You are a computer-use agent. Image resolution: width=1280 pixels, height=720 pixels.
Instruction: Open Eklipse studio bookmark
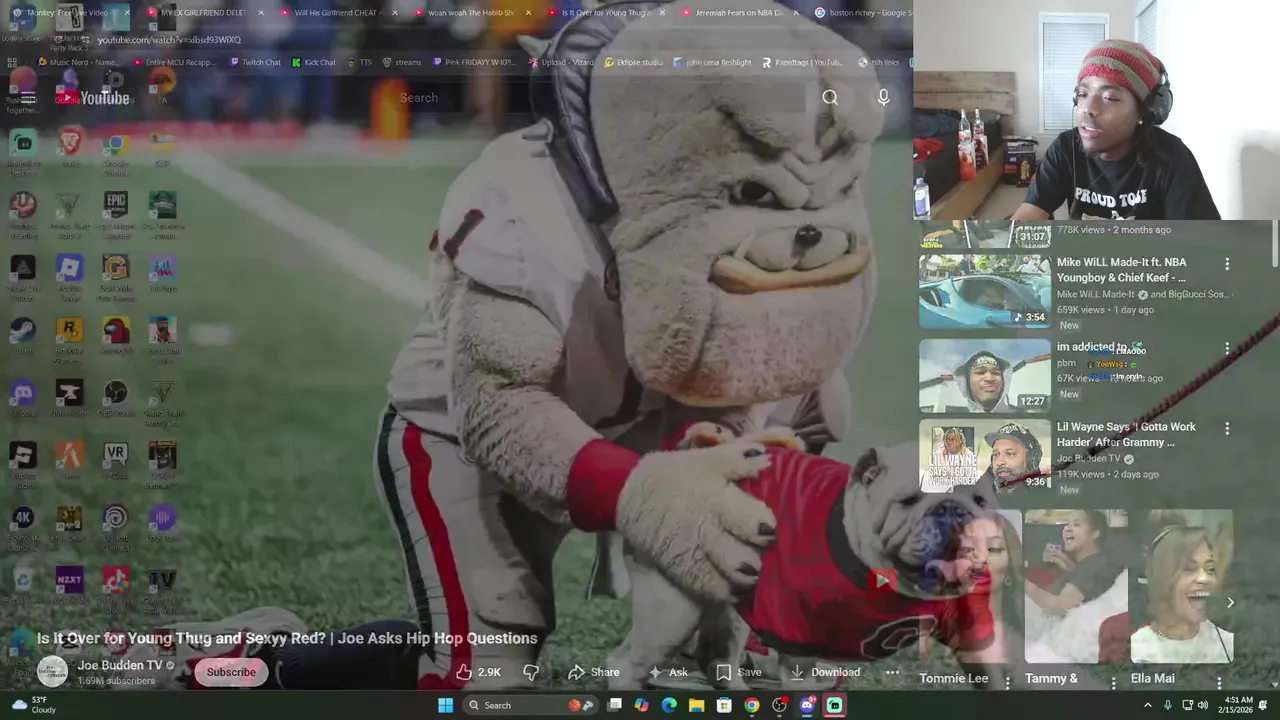tap(634, 62)
